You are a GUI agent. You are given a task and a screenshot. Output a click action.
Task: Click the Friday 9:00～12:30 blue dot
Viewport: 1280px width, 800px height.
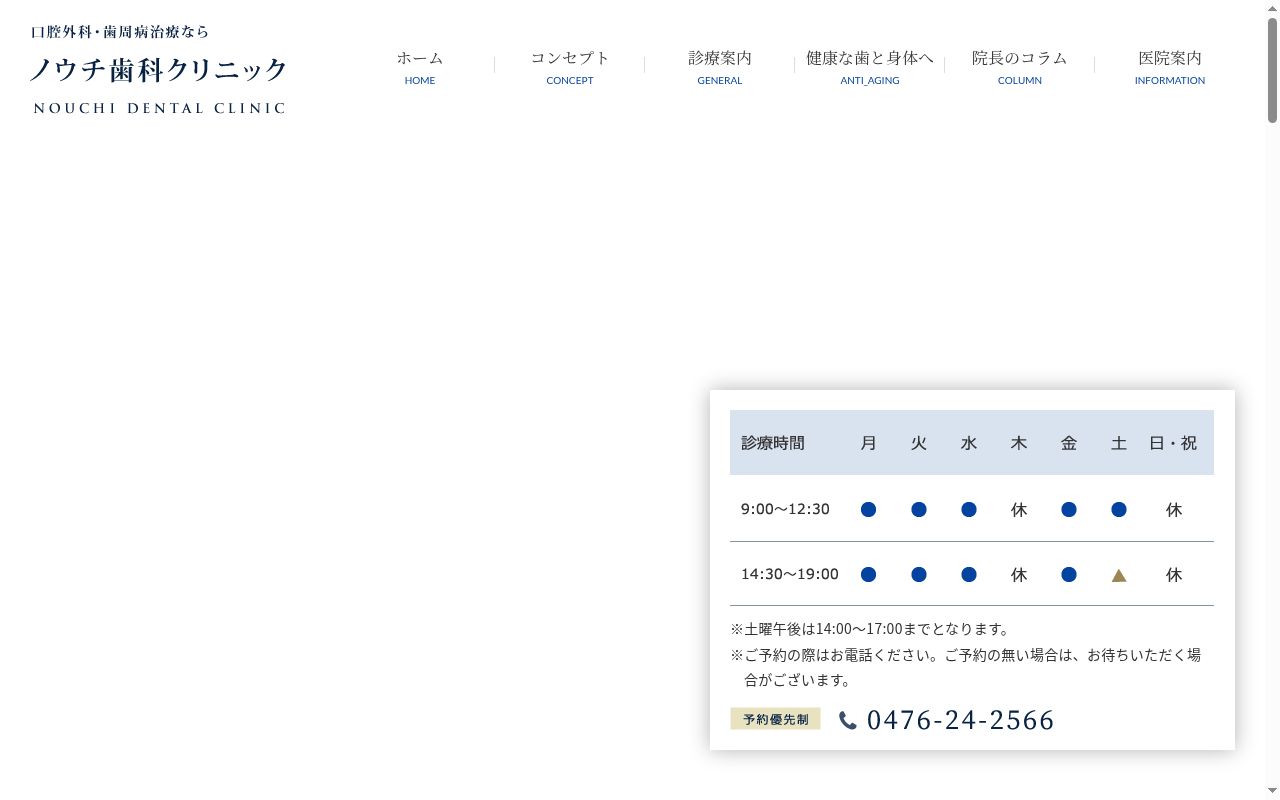tap(1069, 510)
